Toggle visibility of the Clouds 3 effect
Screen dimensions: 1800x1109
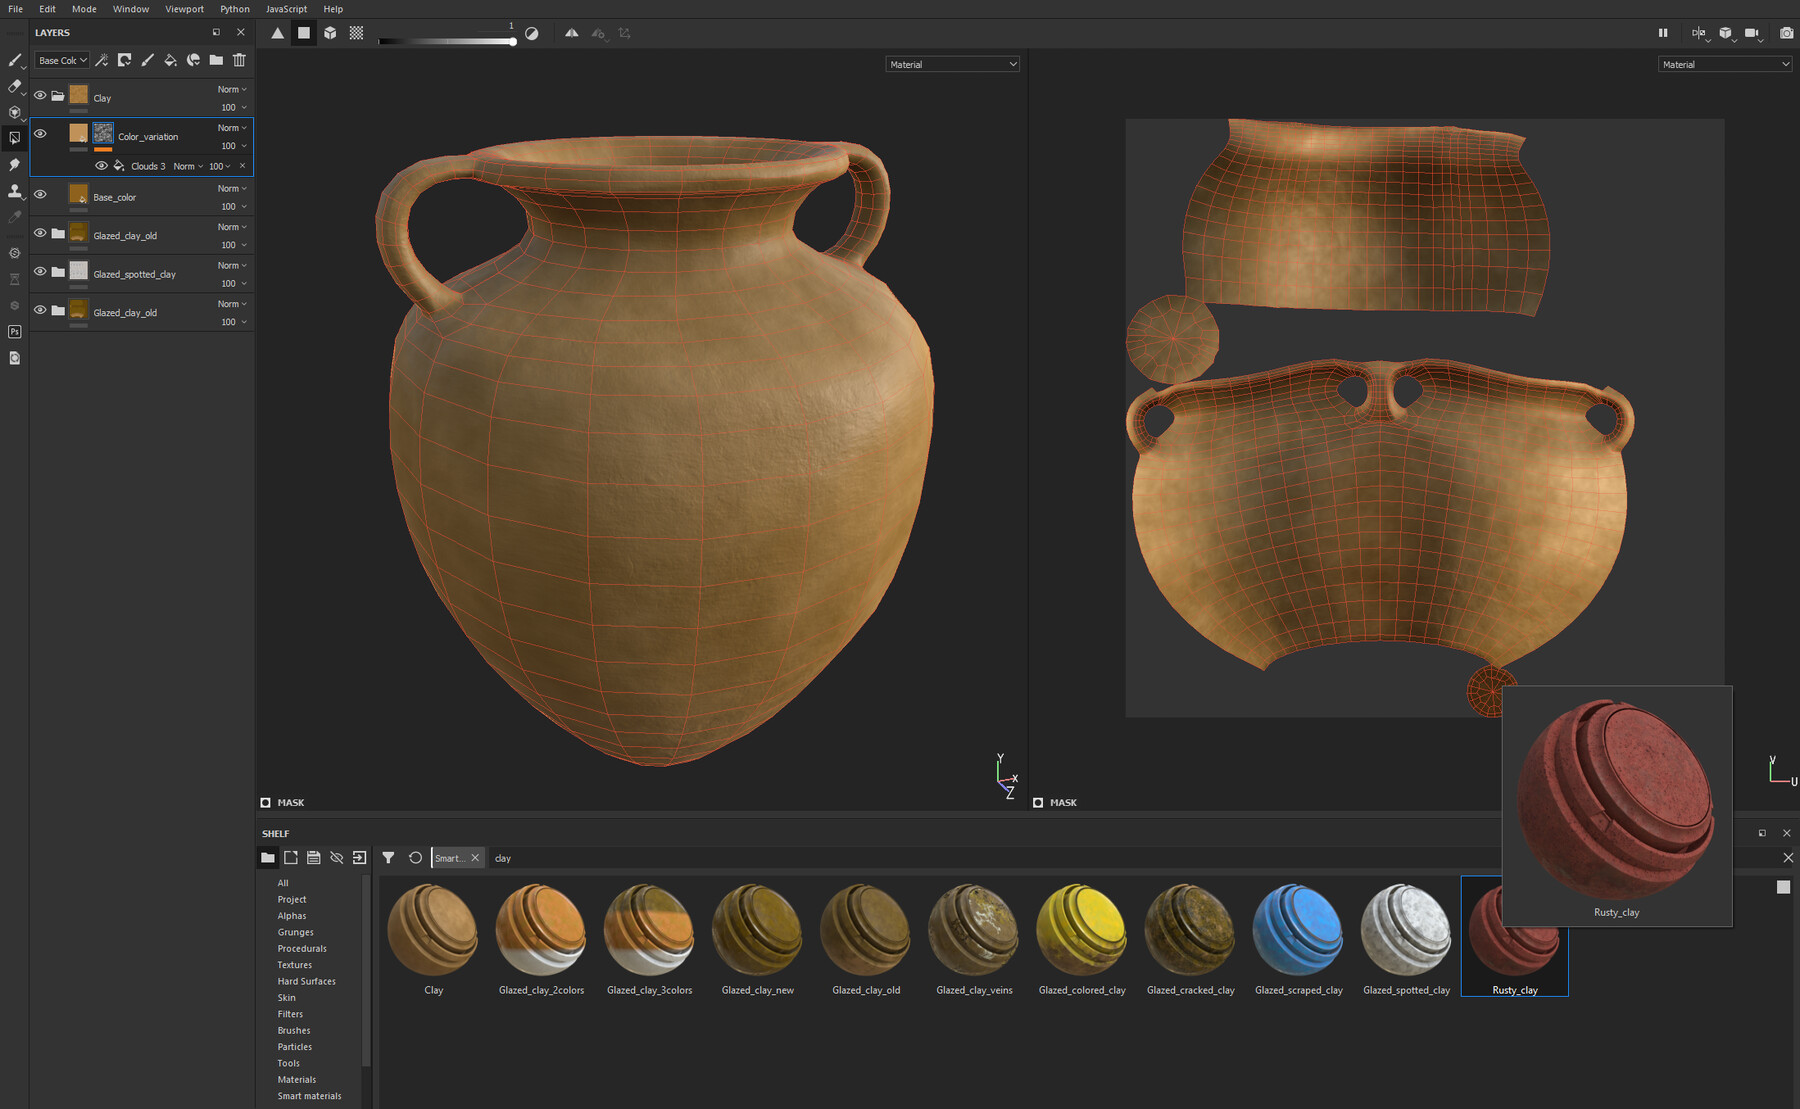[101, 165]
